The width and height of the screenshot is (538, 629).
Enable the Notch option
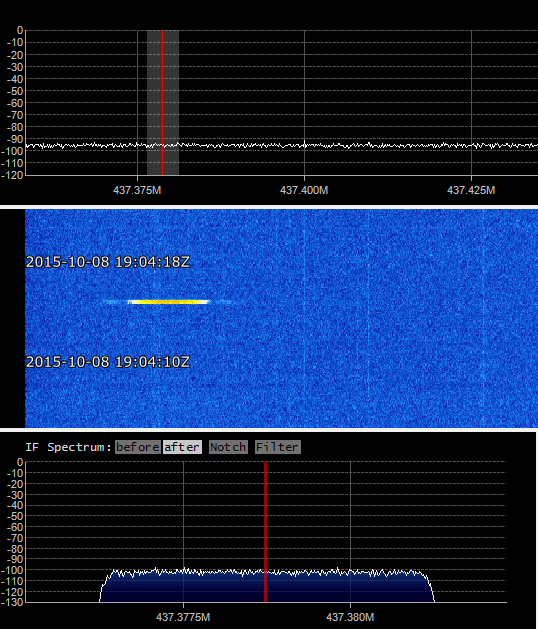[228, 447]
